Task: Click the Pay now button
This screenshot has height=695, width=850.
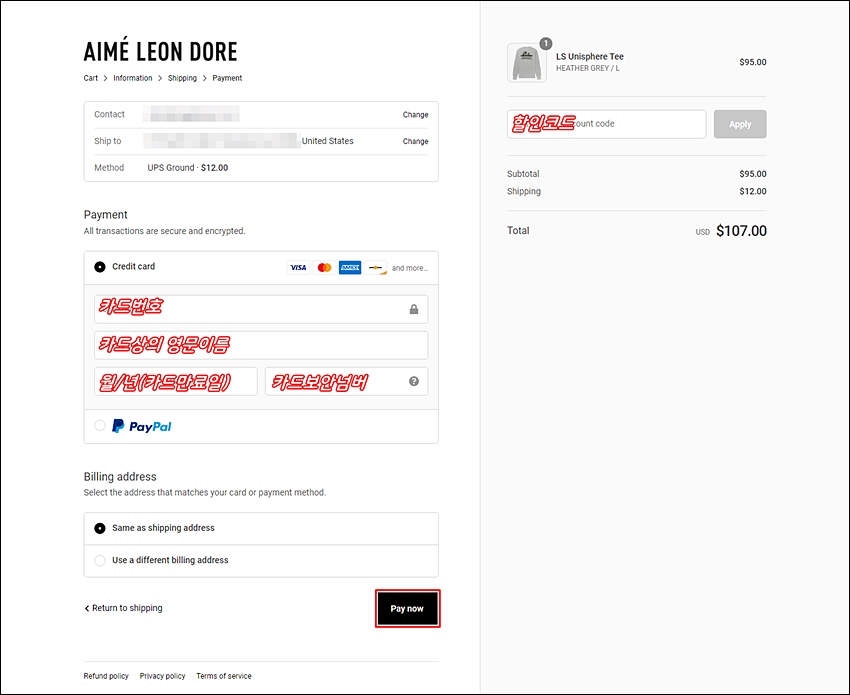Action: (407, 608)
